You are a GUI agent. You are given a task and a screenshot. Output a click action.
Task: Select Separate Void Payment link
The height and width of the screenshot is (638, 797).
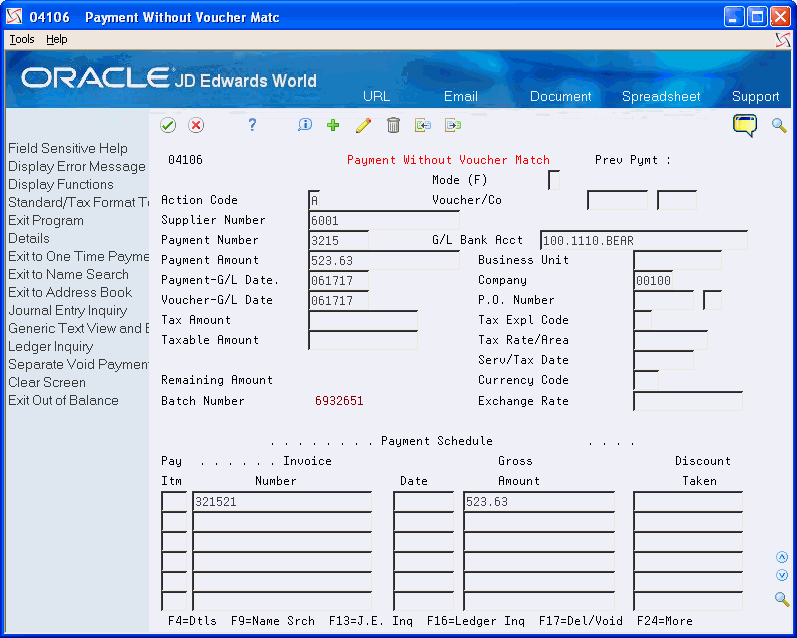point(78,364)
